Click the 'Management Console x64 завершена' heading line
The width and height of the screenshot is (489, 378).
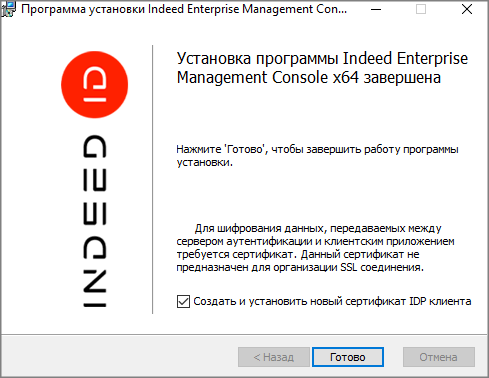click(309, 78)
